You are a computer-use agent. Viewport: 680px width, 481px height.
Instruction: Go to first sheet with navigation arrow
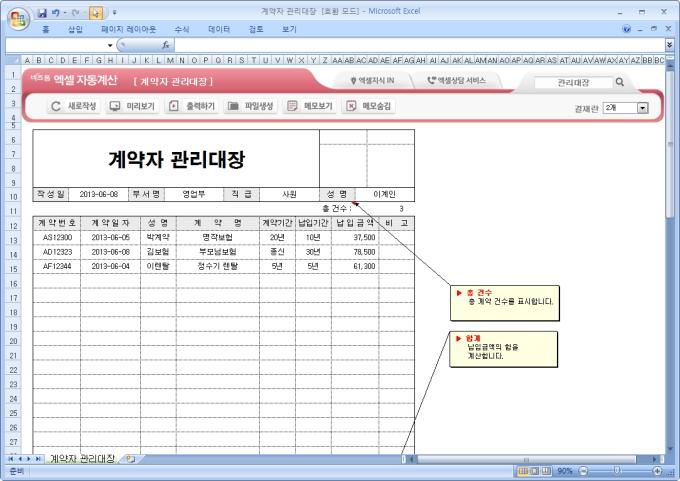coord(11,458)
